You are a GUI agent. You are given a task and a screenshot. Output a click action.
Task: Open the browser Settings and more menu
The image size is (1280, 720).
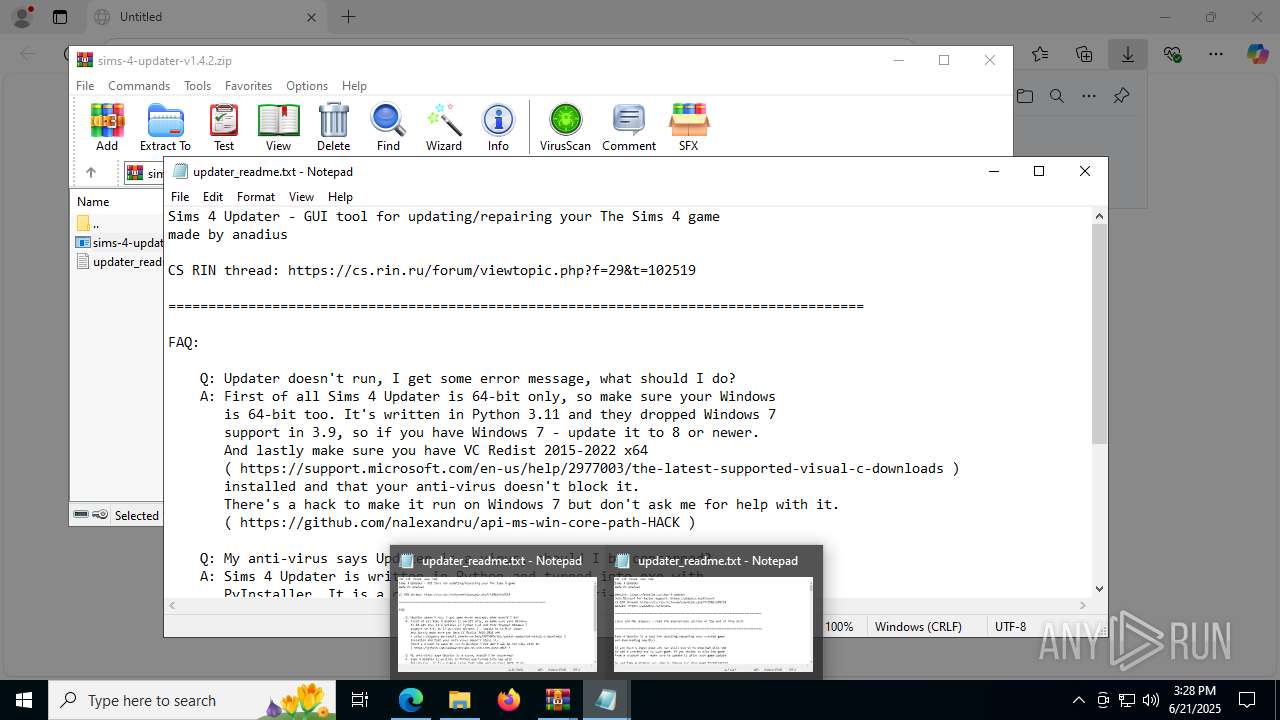pyautogui.click(x=1216, y=54)
